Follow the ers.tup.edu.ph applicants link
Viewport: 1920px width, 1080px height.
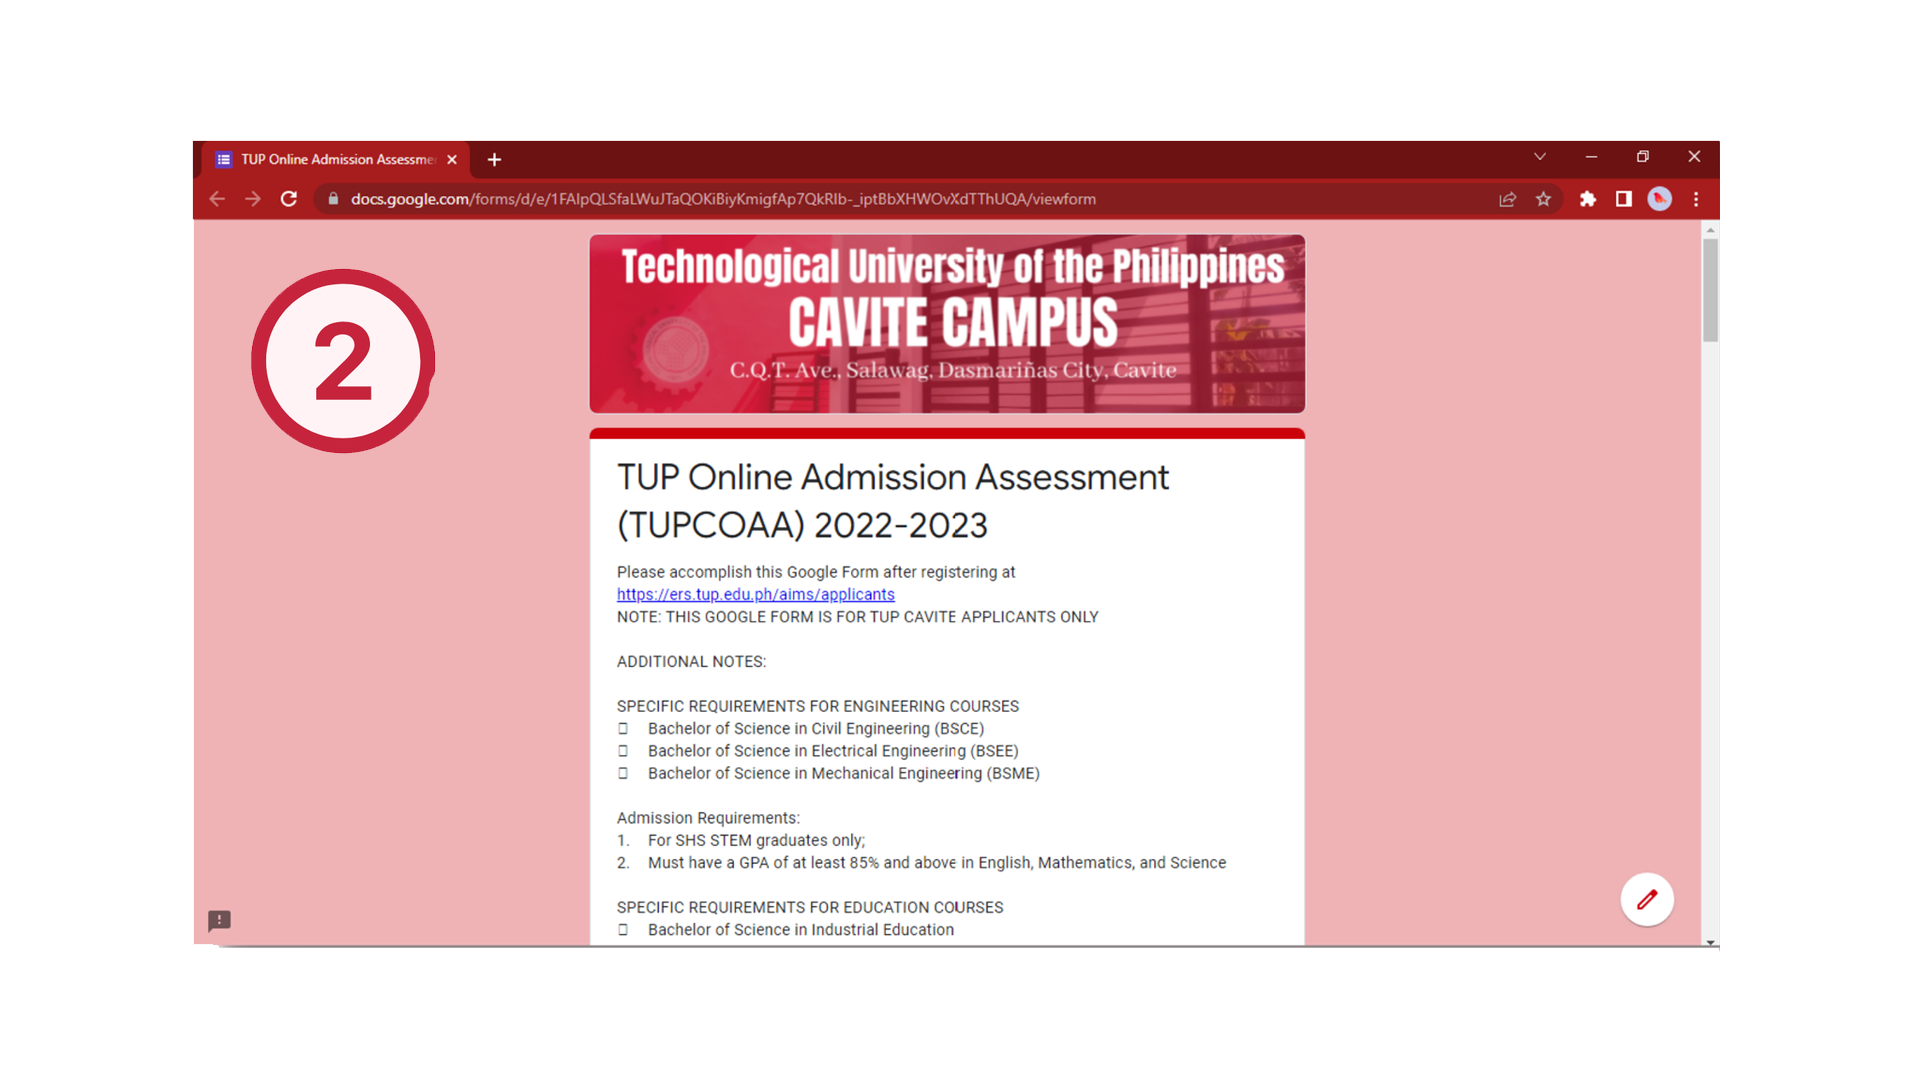point(754,594)
